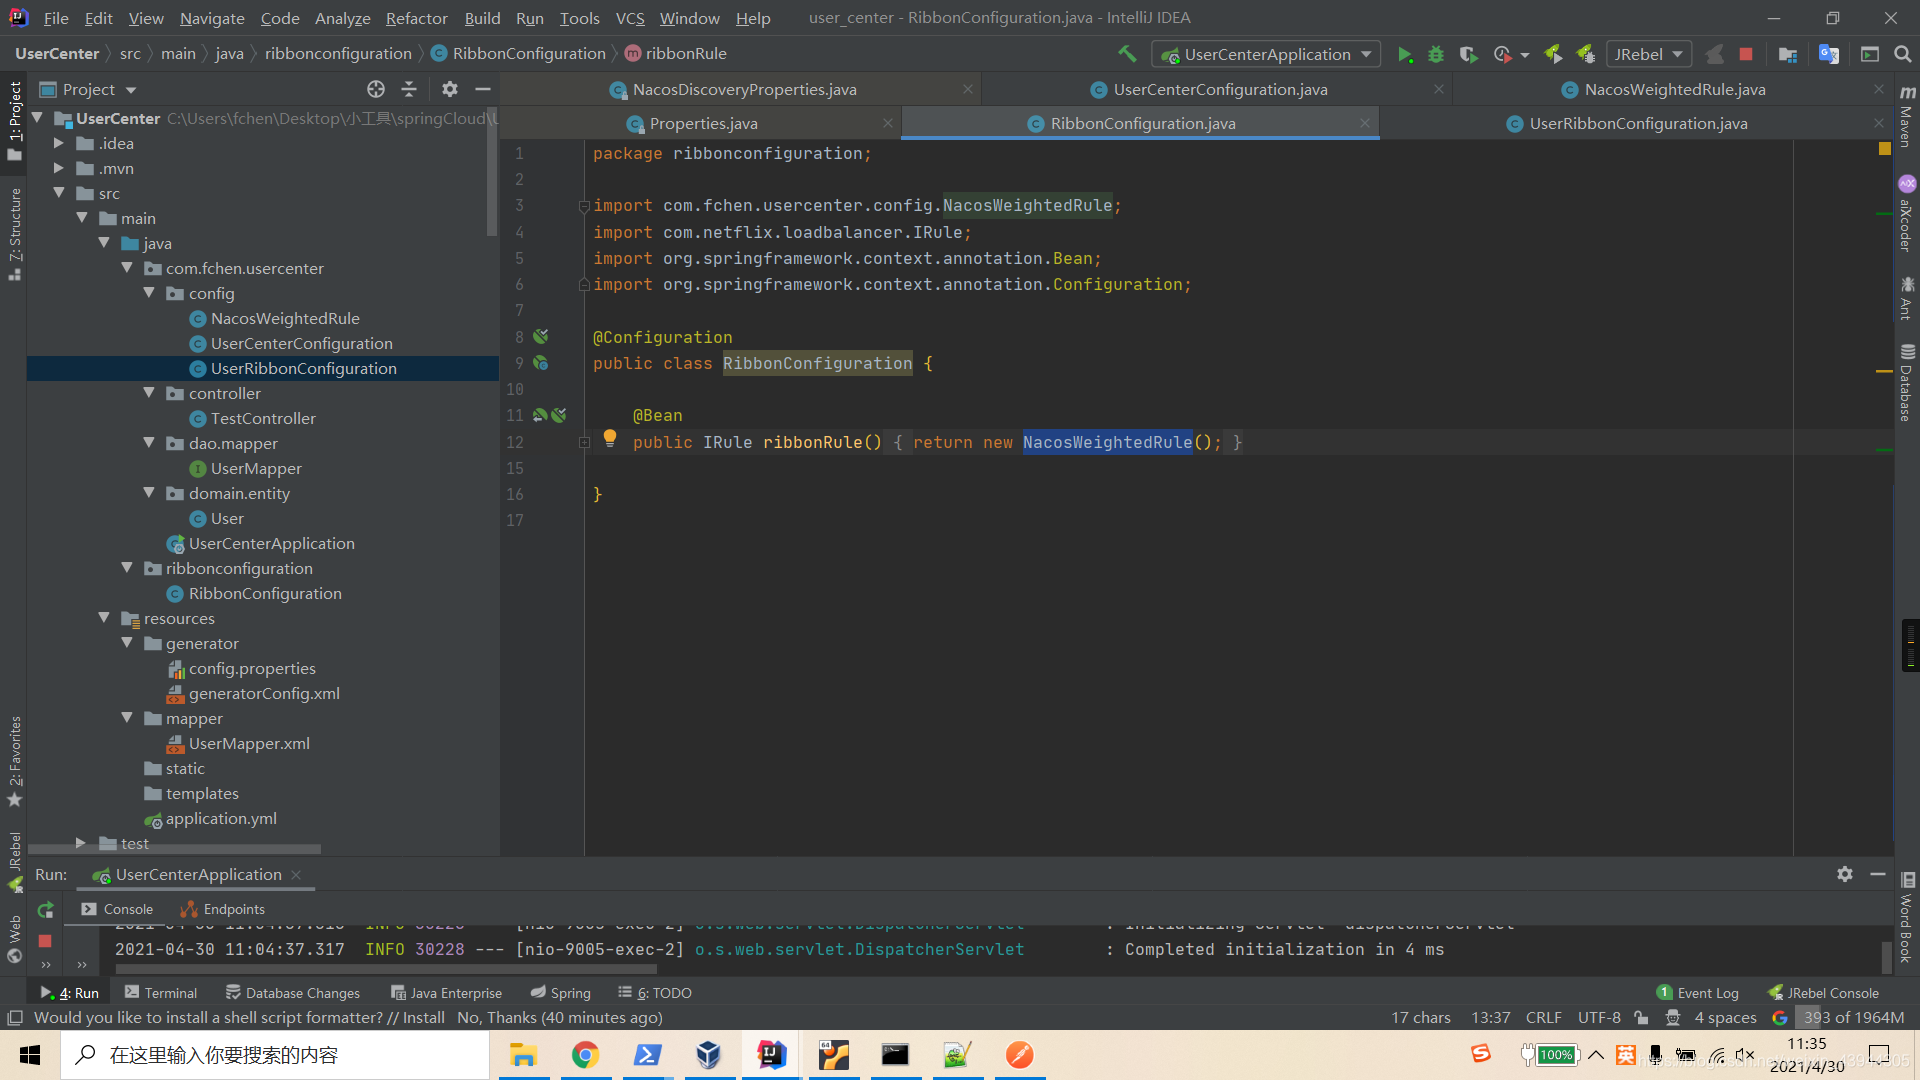1920x1080 pixels.
Task: Toggle the Console output visibility
Action: (129, 909)
